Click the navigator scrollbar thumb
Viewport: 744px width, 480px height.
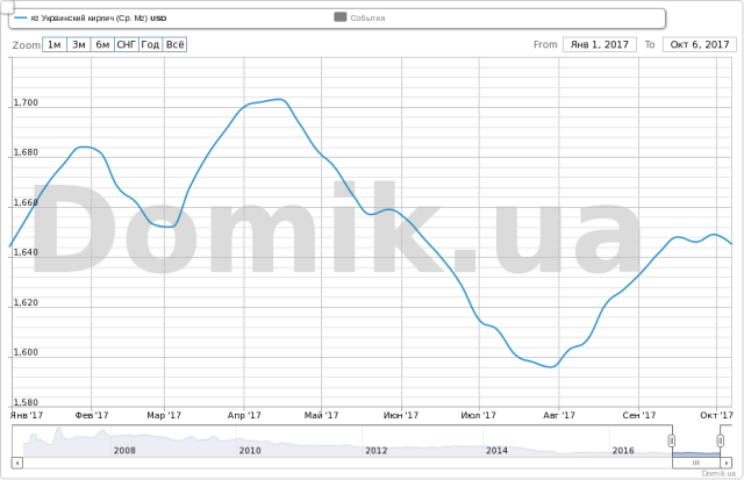pos(696,462)
